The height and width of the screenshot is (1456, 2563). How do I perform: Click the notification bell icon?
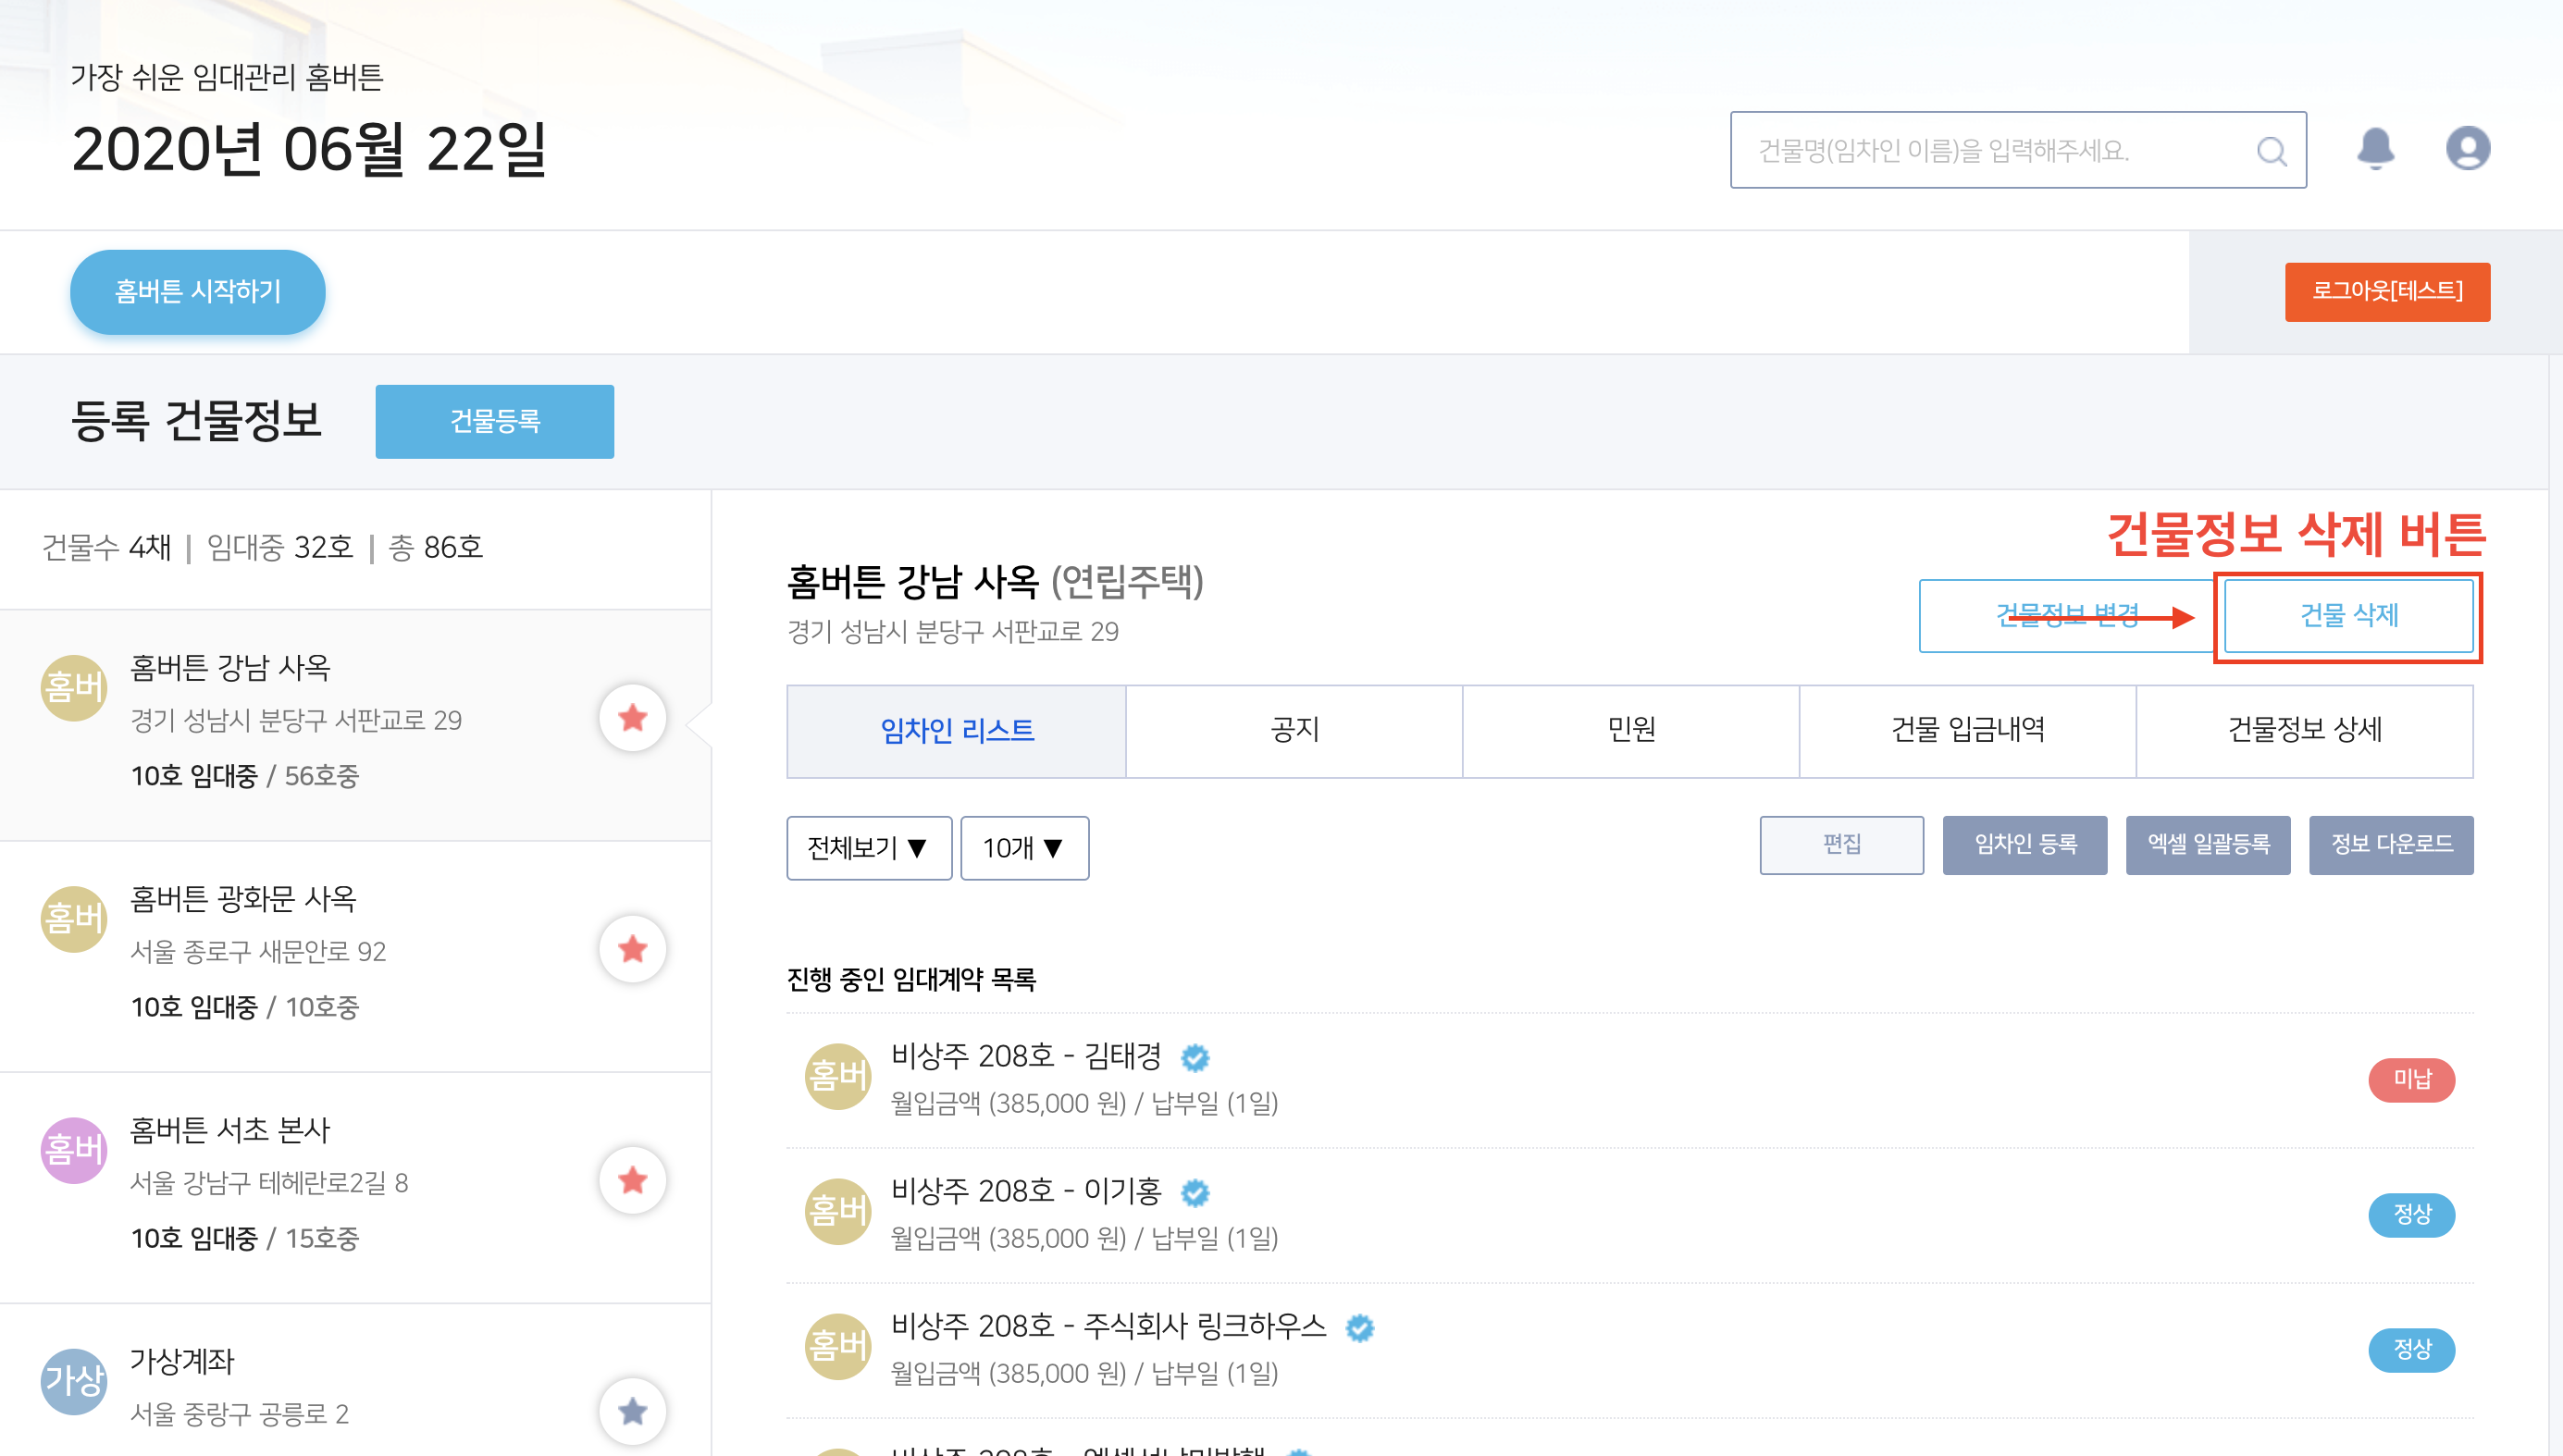coord(2375,149)
